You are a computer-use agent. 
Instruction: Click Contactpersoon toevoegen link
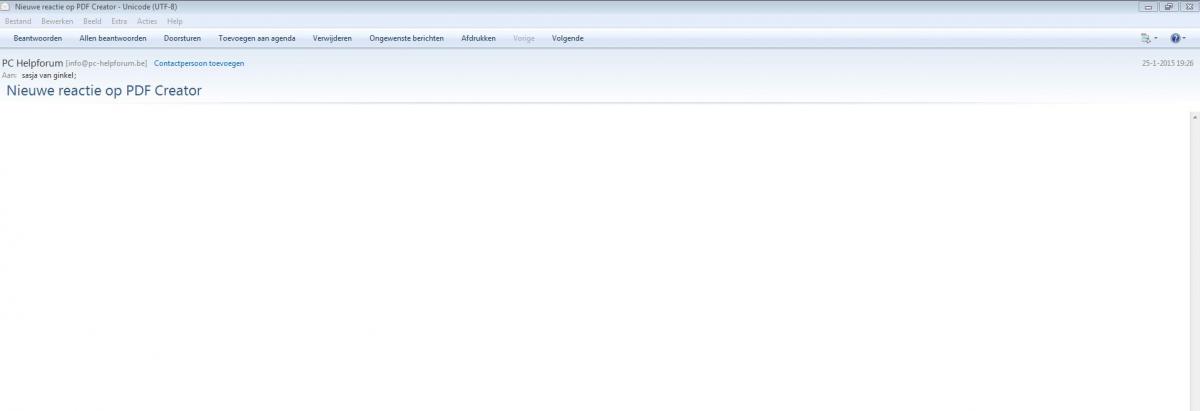click(199, 63)
